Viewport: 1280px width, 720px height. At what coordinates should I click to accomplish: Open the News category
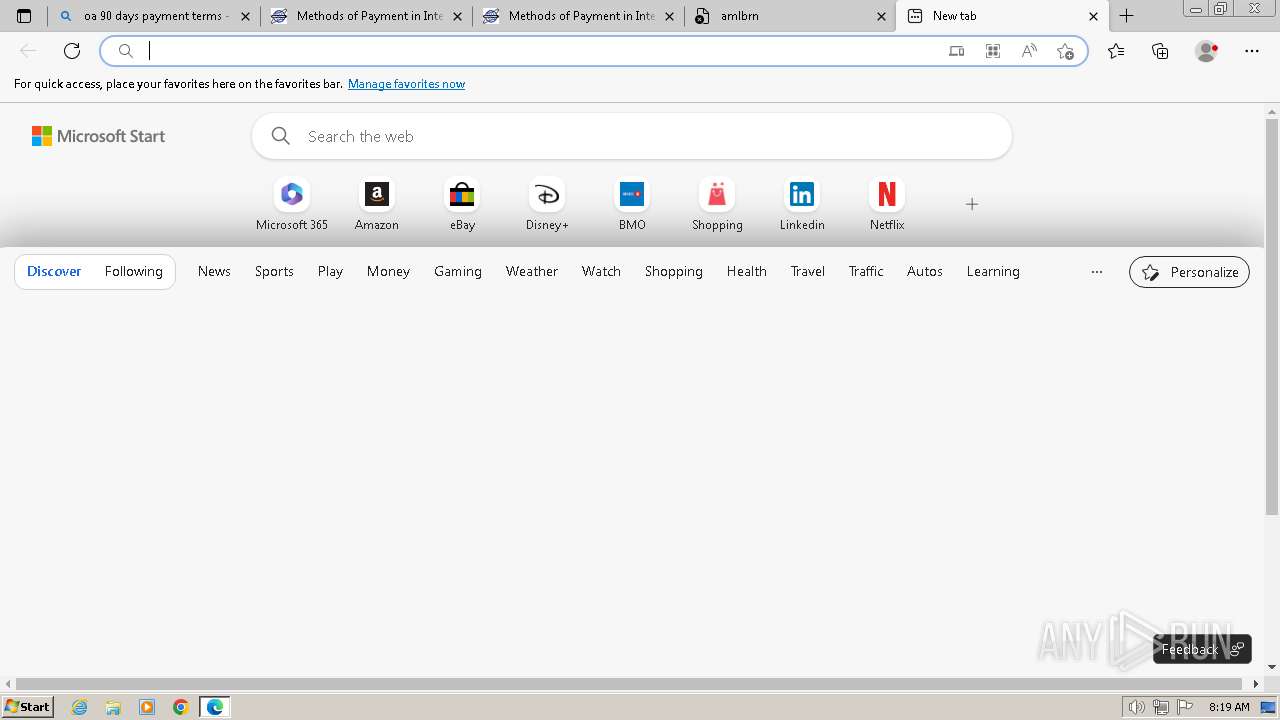pyautogui.click(x=214, y=271)
